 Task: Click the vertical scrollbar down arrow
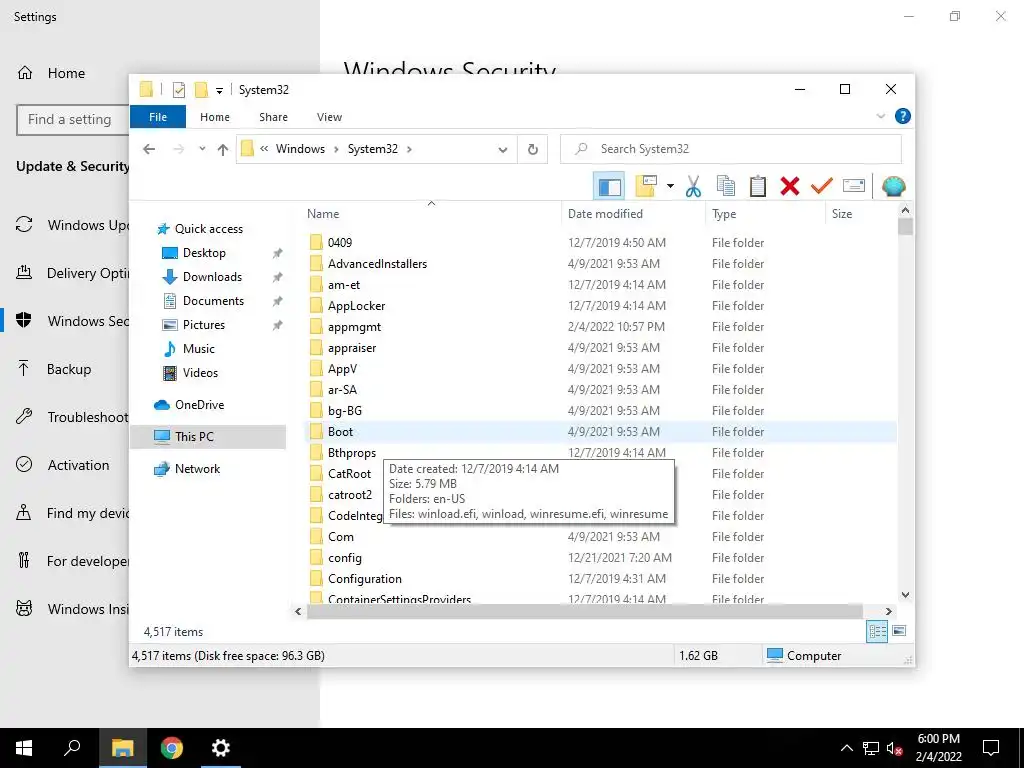(905, 595)
